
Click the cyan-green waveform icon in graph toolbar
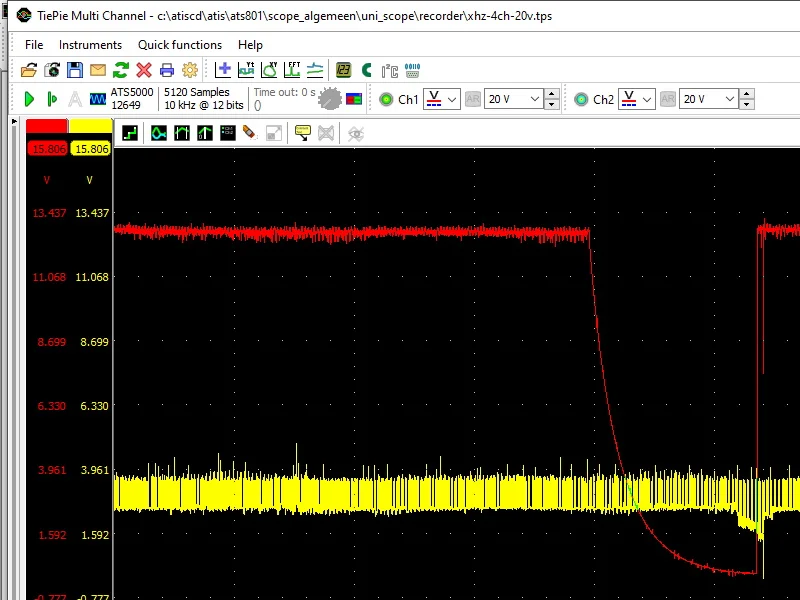(x=159, y=134)
